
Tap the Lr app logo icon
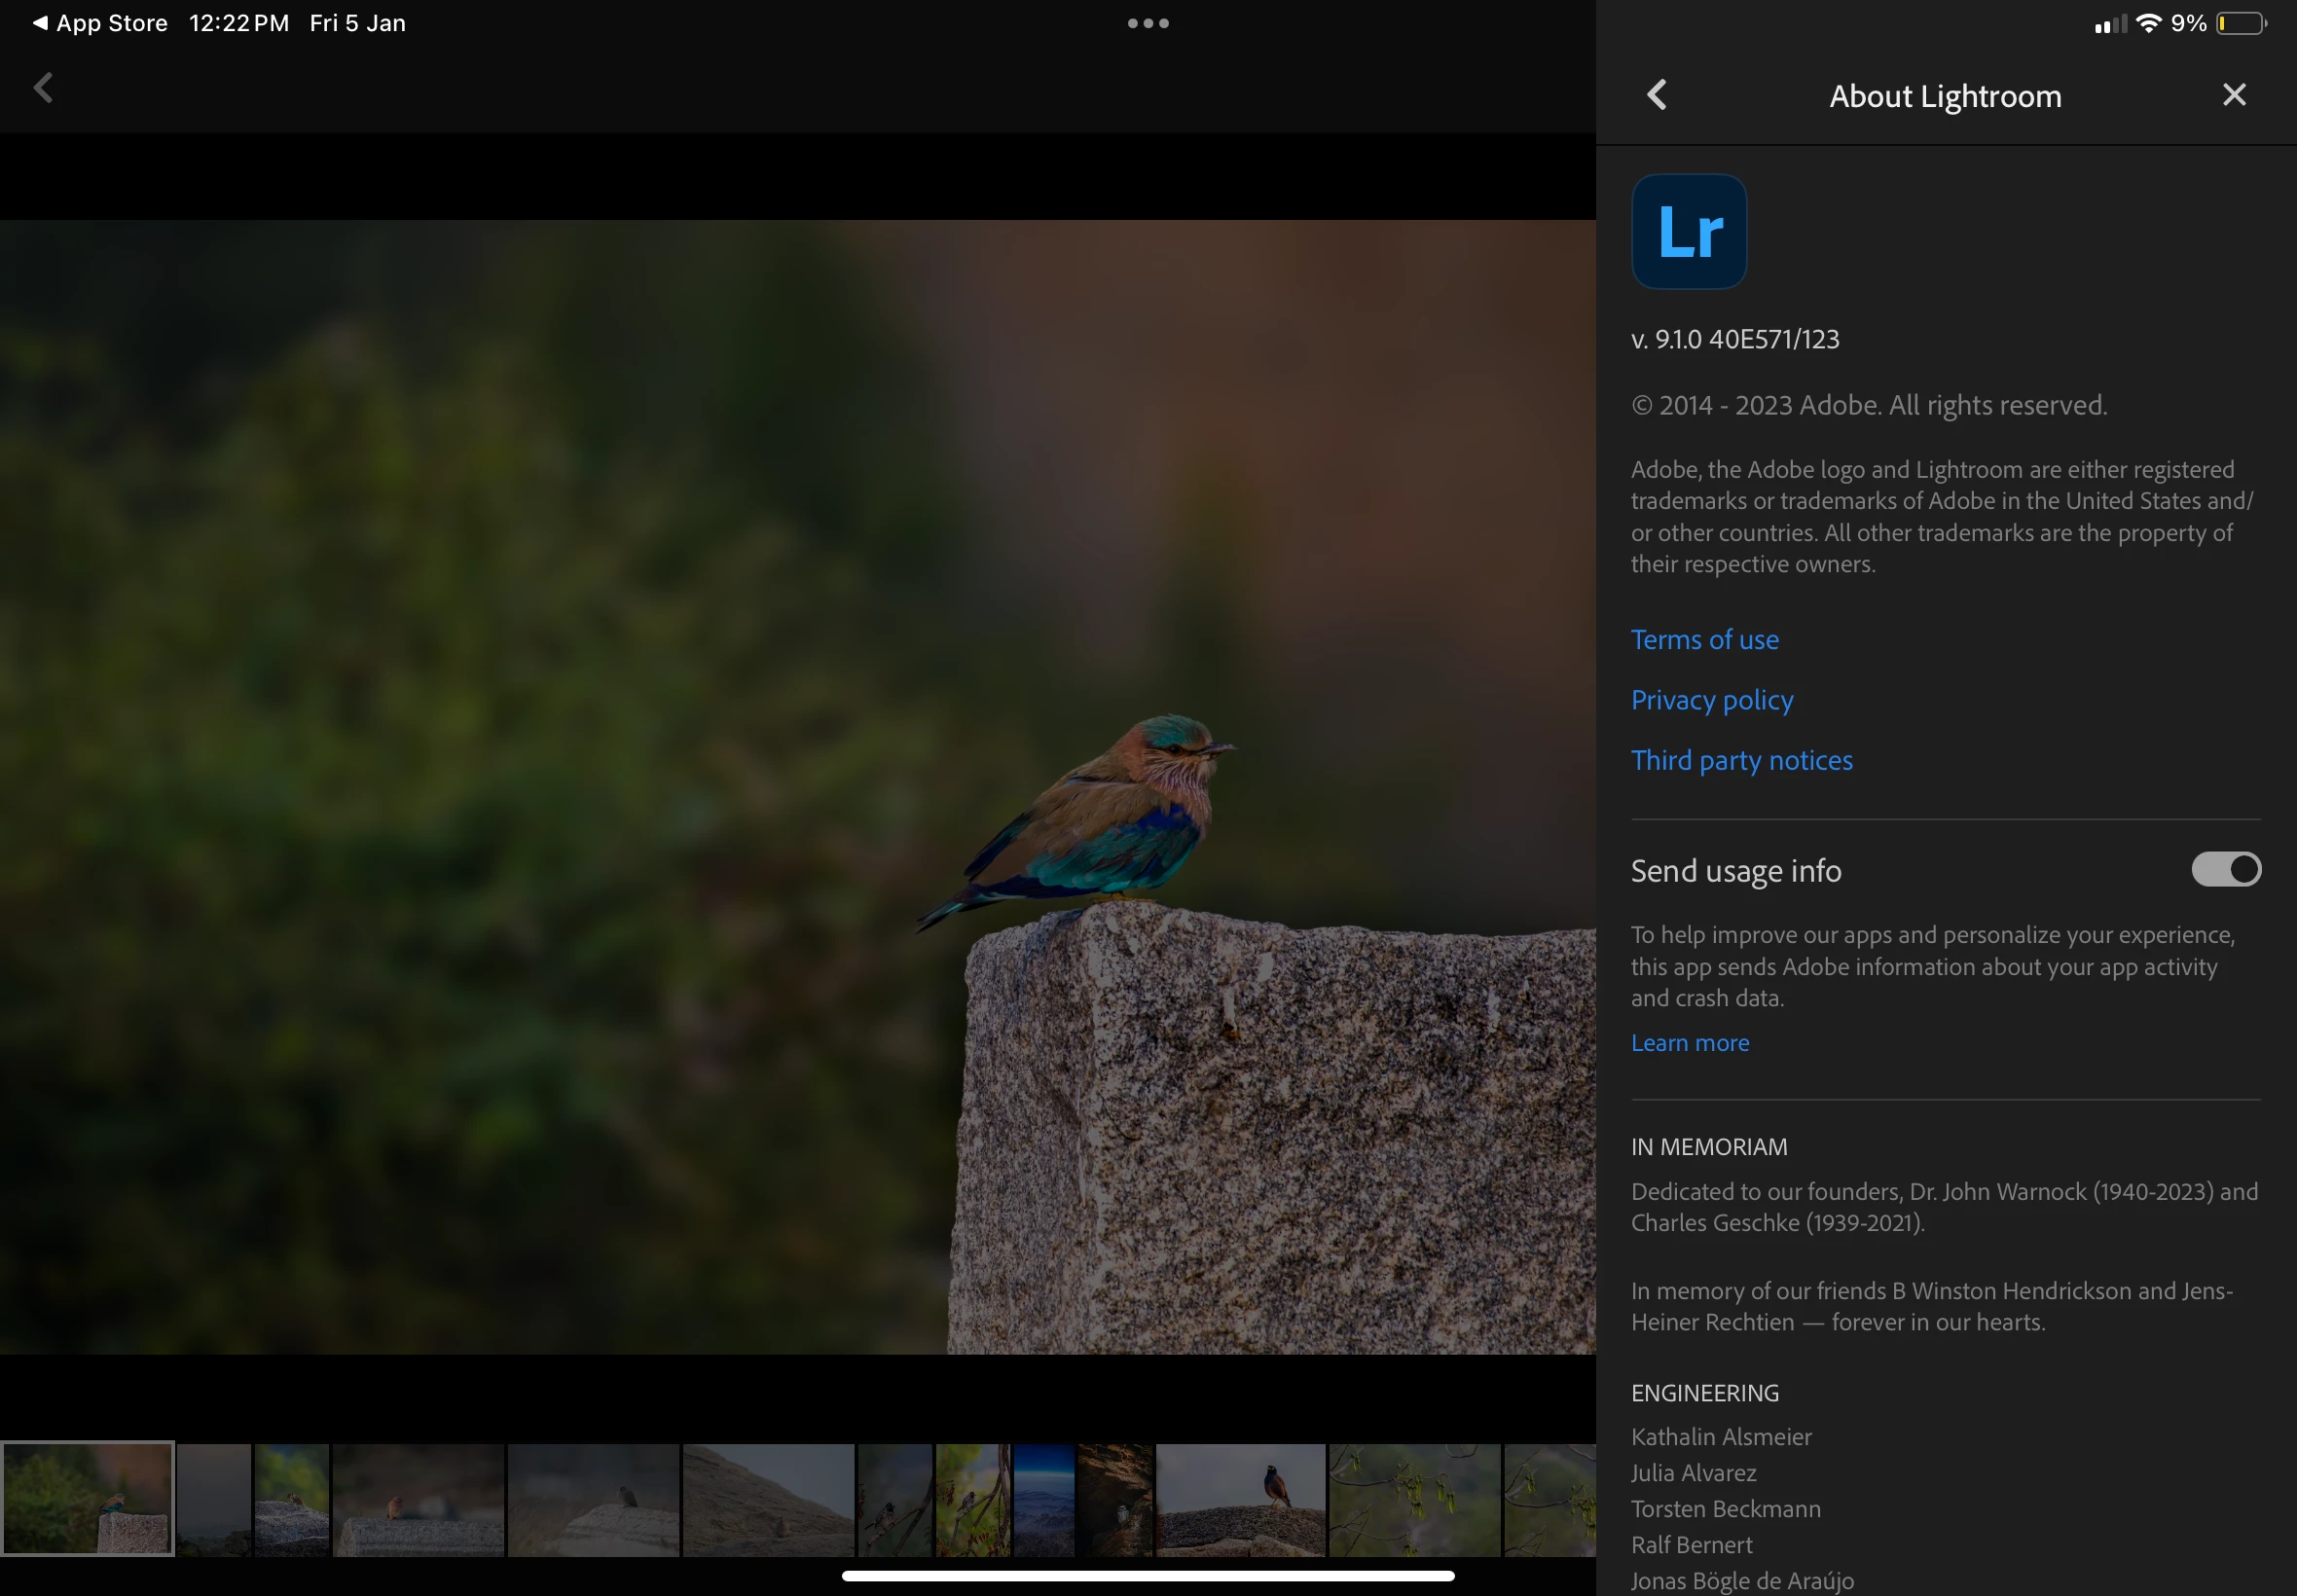point(1689,232)
